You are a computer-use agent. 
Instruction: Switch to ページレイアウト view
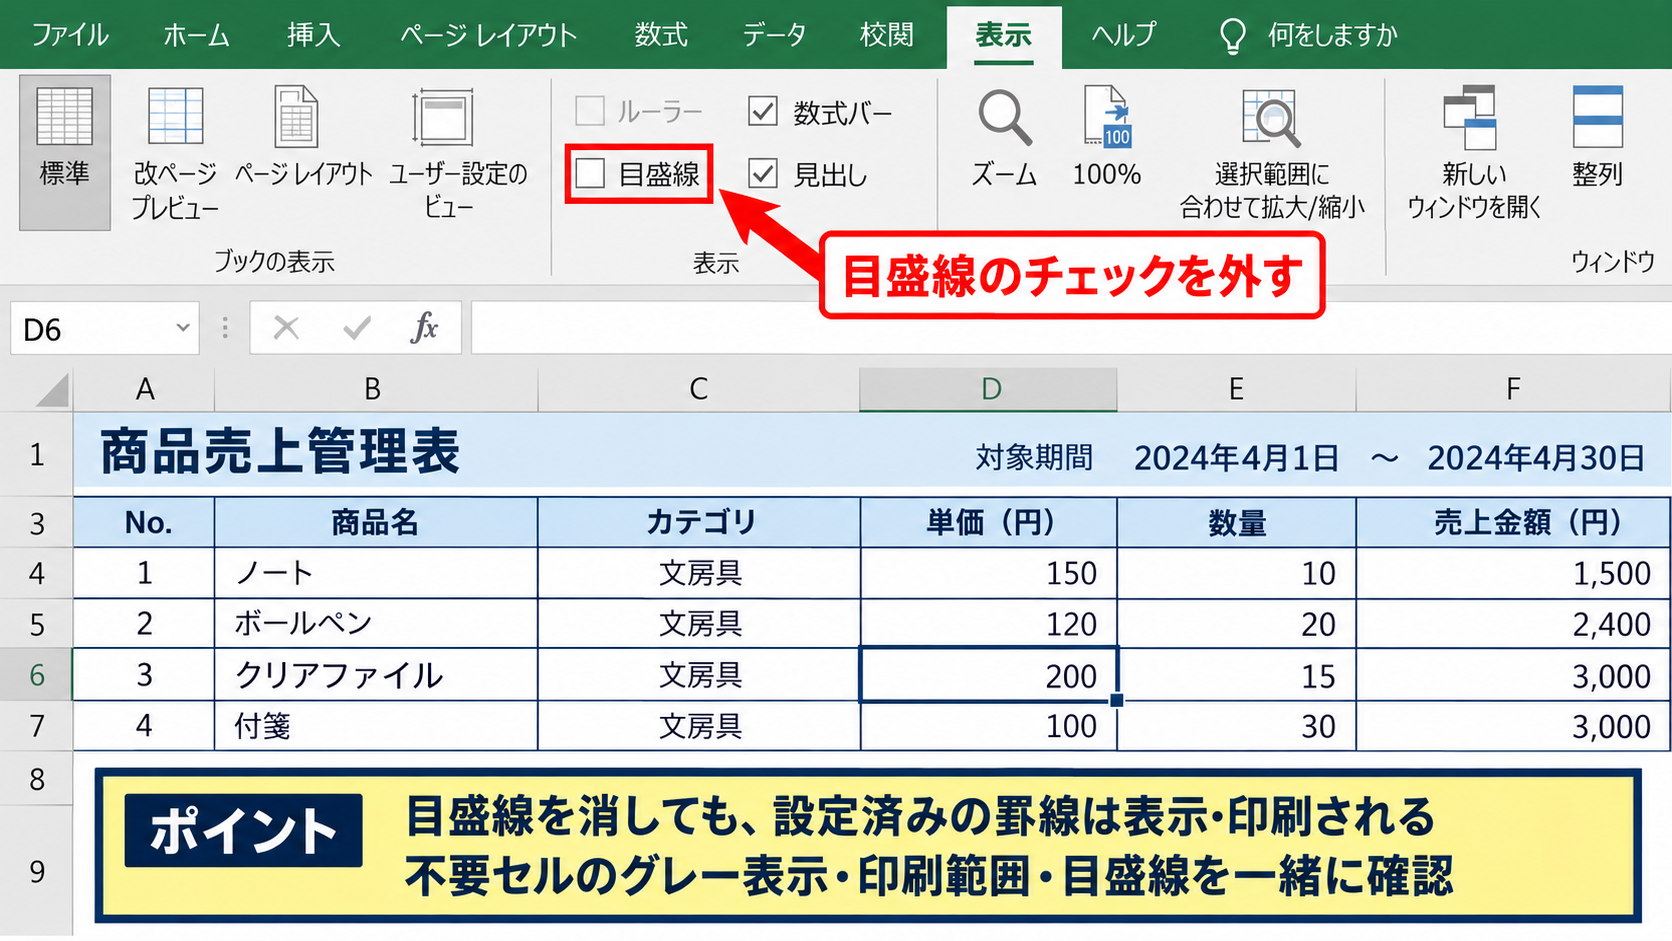pos(303,137)
